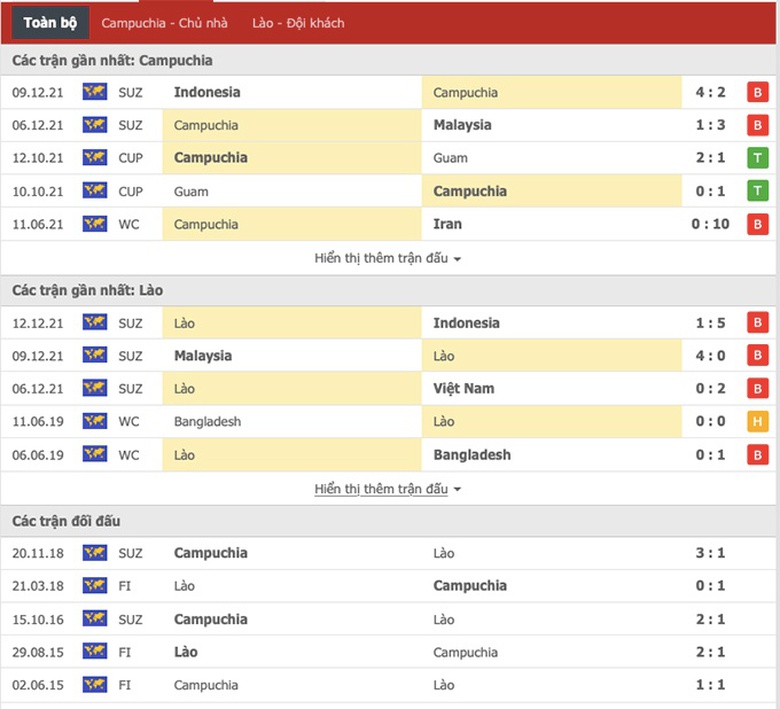Click Guam home team in 10.10.21 match
The width and height of the screenshot is (780, 709).
click(191, 191)
